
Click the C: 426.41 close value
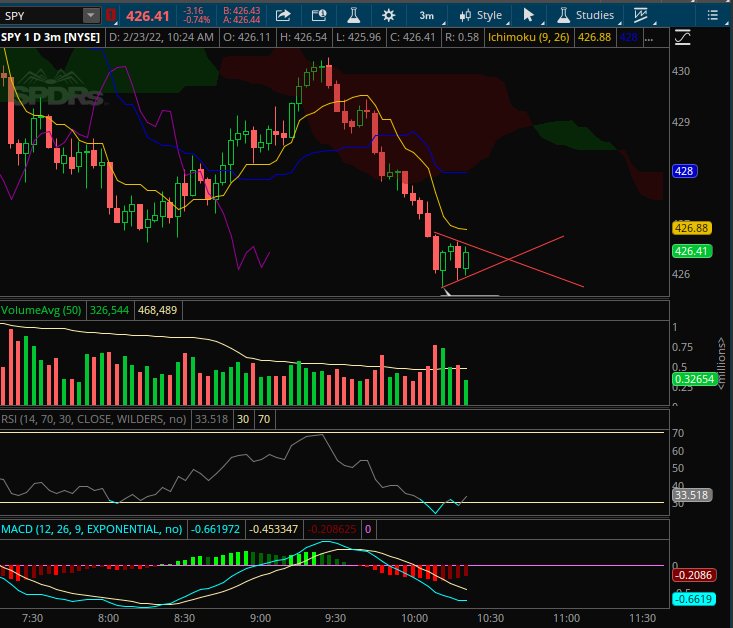412,37
